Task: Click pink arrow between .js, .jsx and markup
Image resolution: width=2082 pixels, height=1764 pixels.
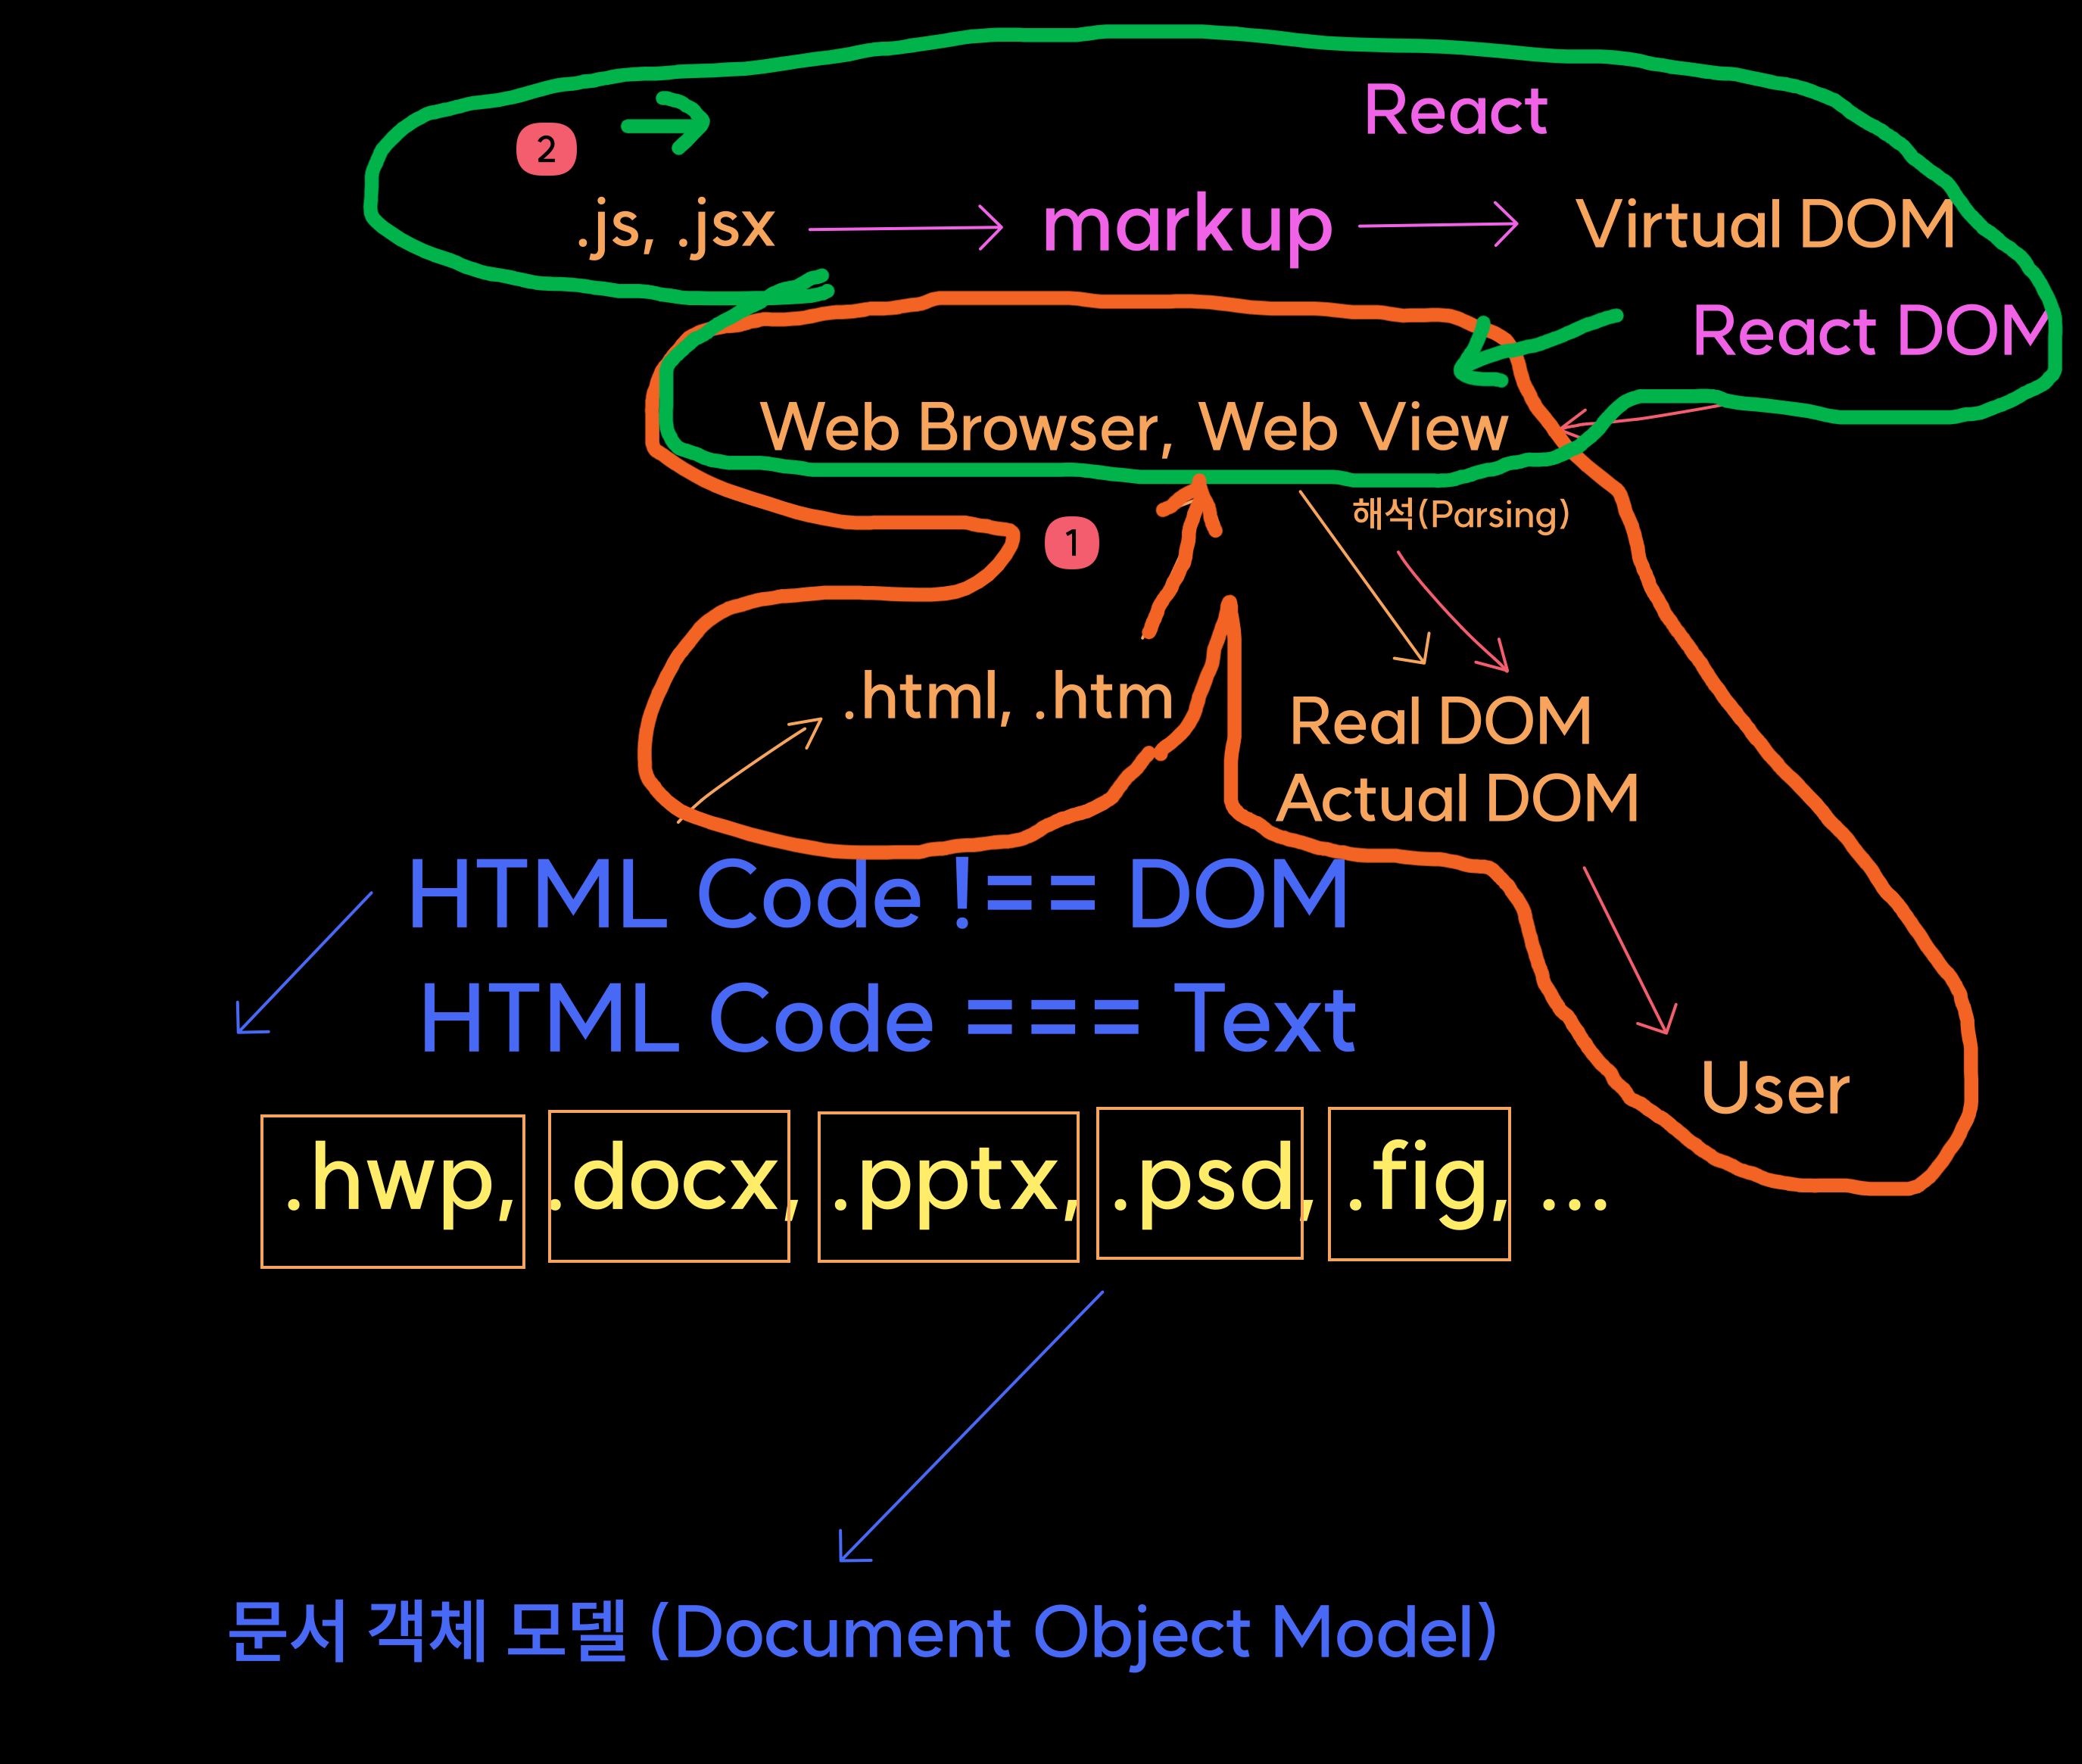Action: tap(905, 228)
